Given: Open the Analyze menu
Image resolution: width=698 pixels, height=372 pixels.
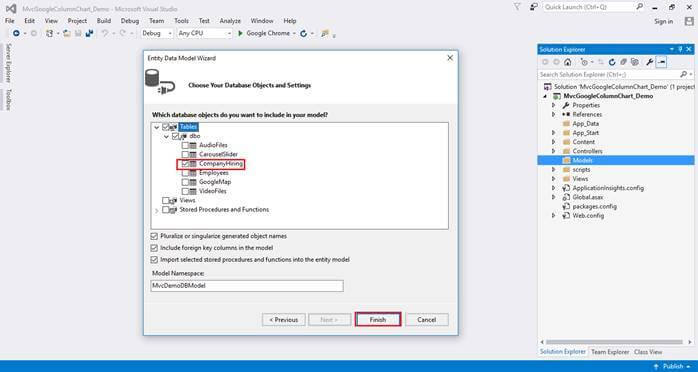Looking at the screenshot, I should (230, 21).
